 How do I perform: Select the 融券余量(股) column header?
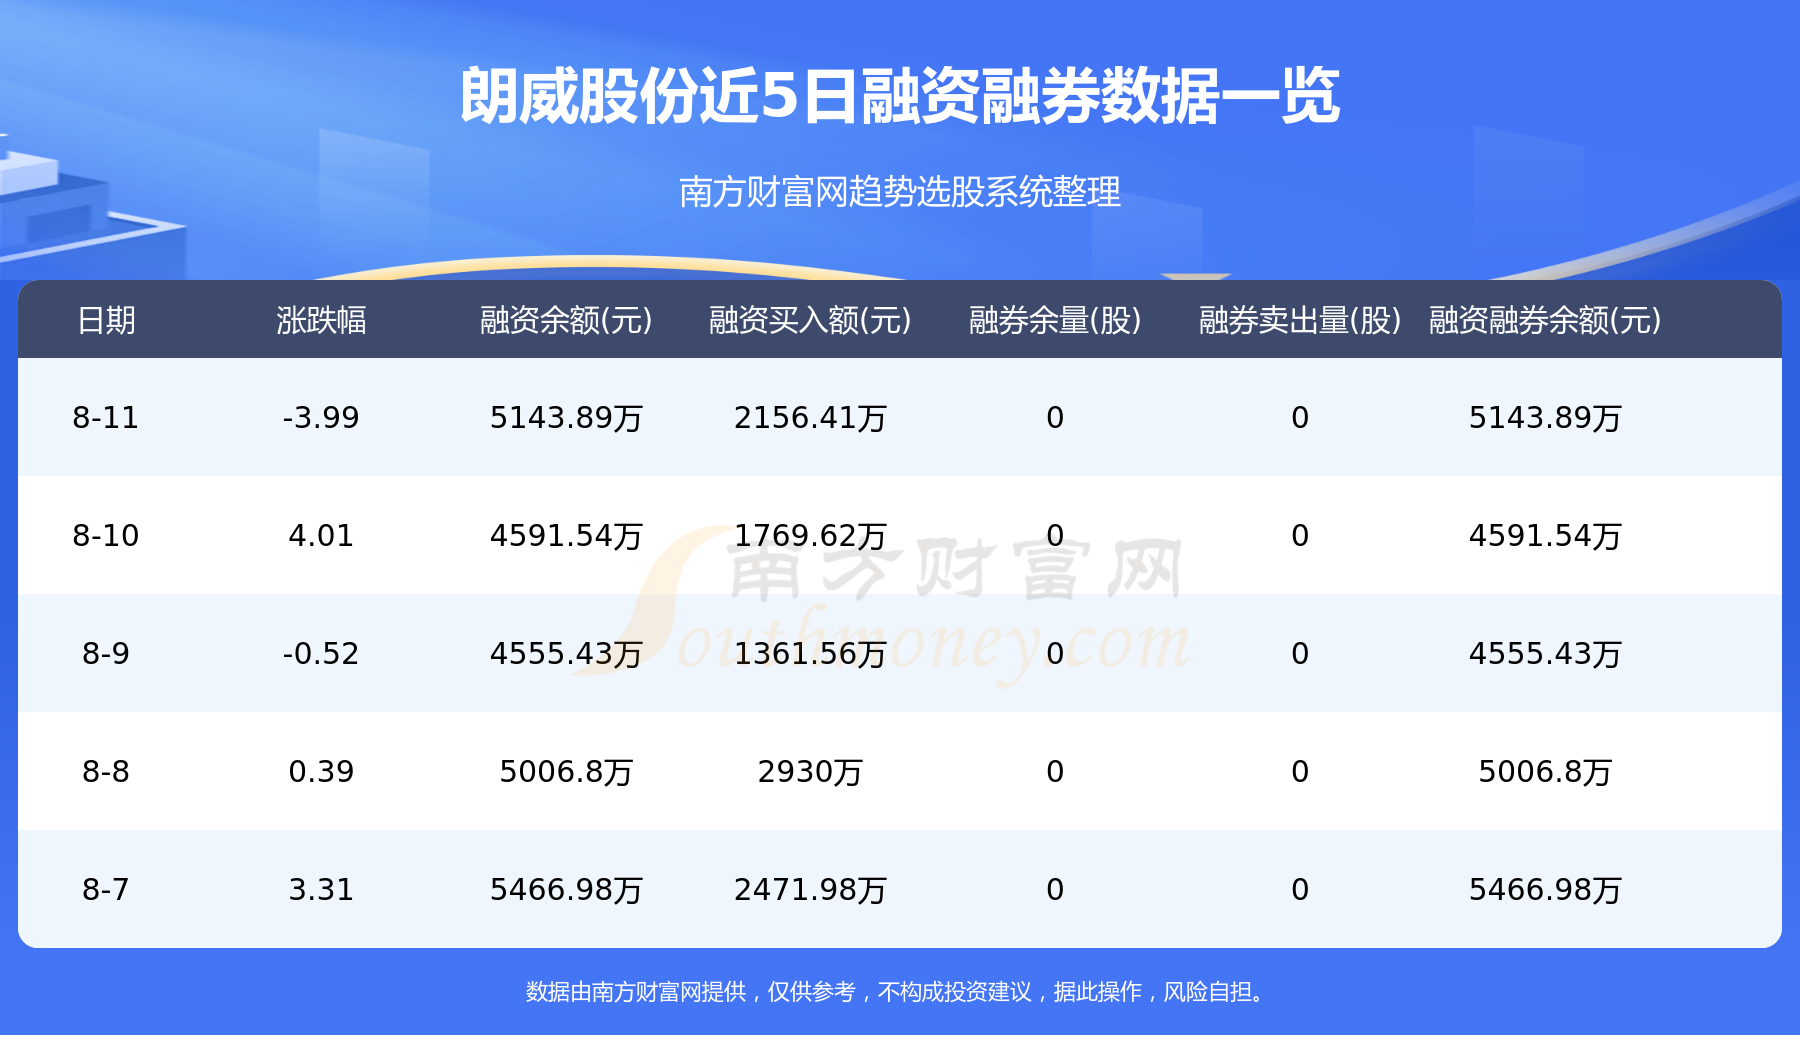click(x=1055, y=320)
